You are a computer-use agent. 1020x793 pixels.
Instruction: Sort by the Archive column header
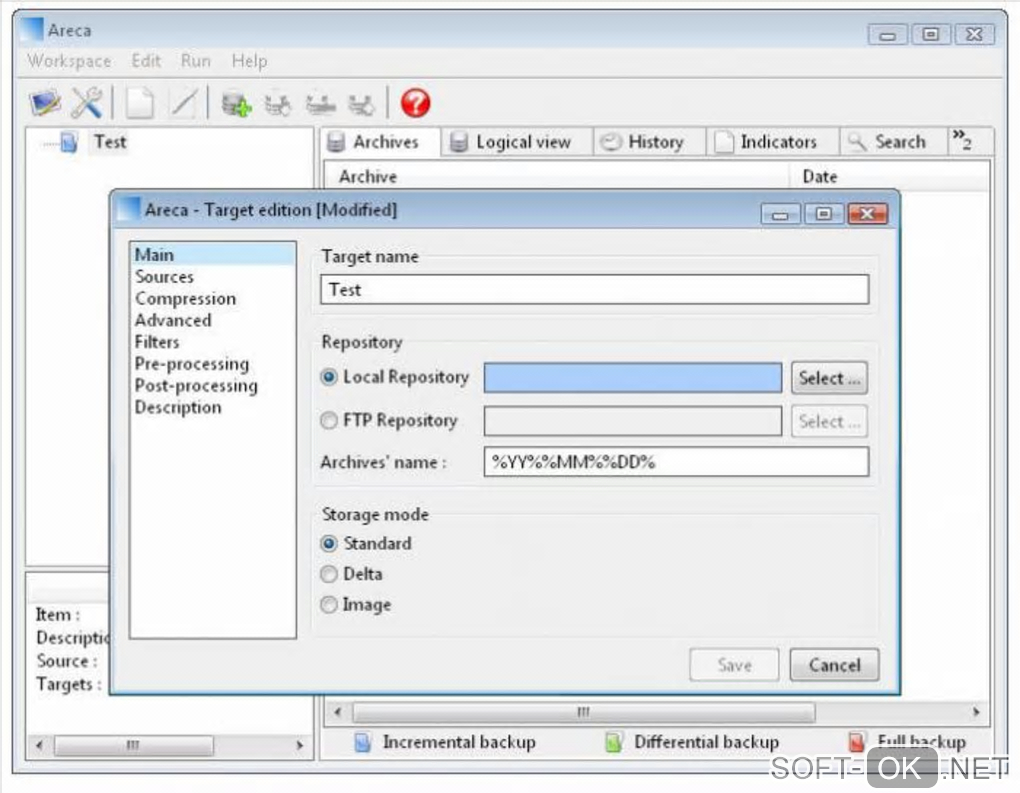coord(556,176)
